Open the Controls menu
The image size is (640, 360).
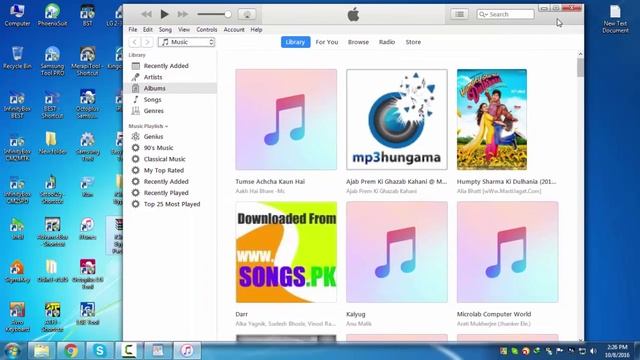(207, 30)
